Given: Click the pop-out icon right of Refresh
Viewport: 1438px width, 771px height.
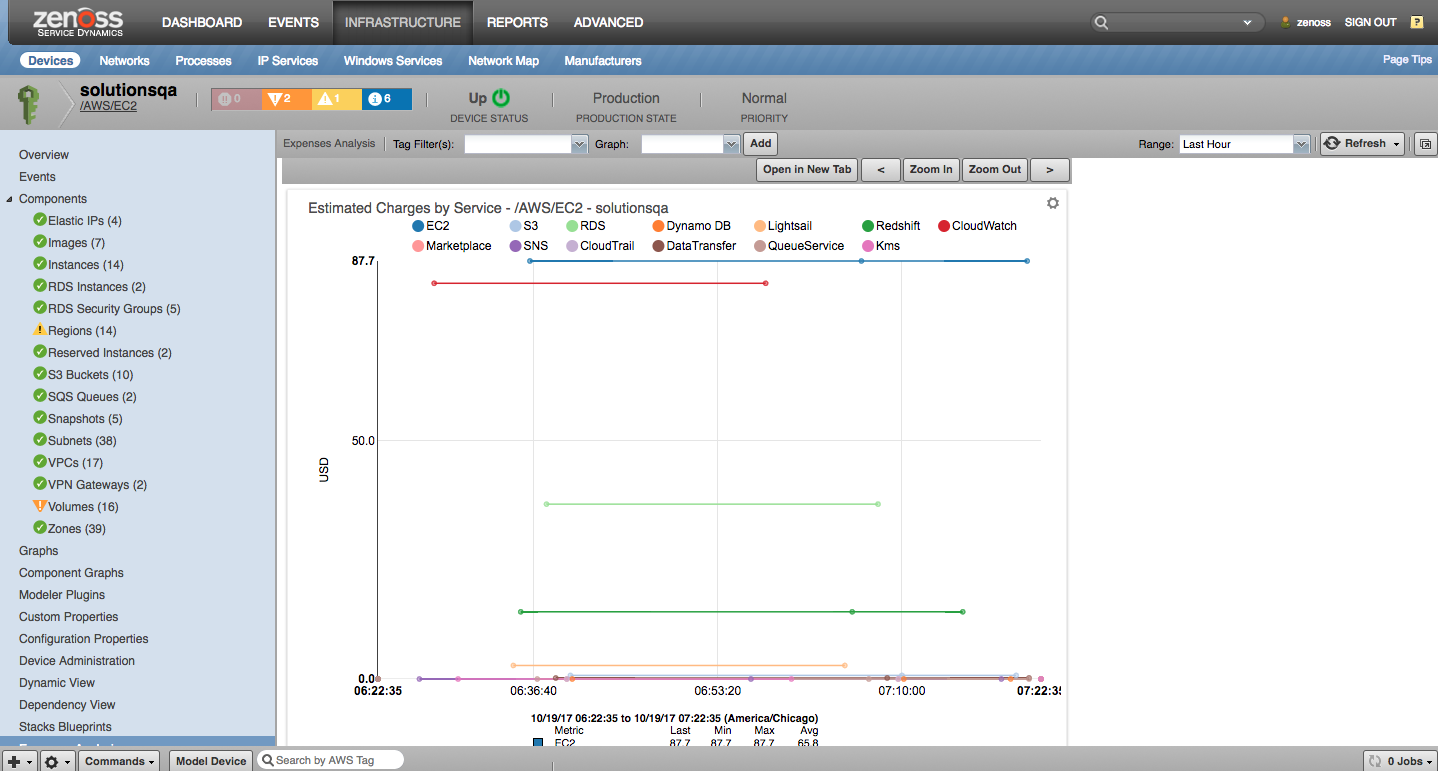Looking at the screenshot, I should pyautogui.click(x=1425, y=144).
